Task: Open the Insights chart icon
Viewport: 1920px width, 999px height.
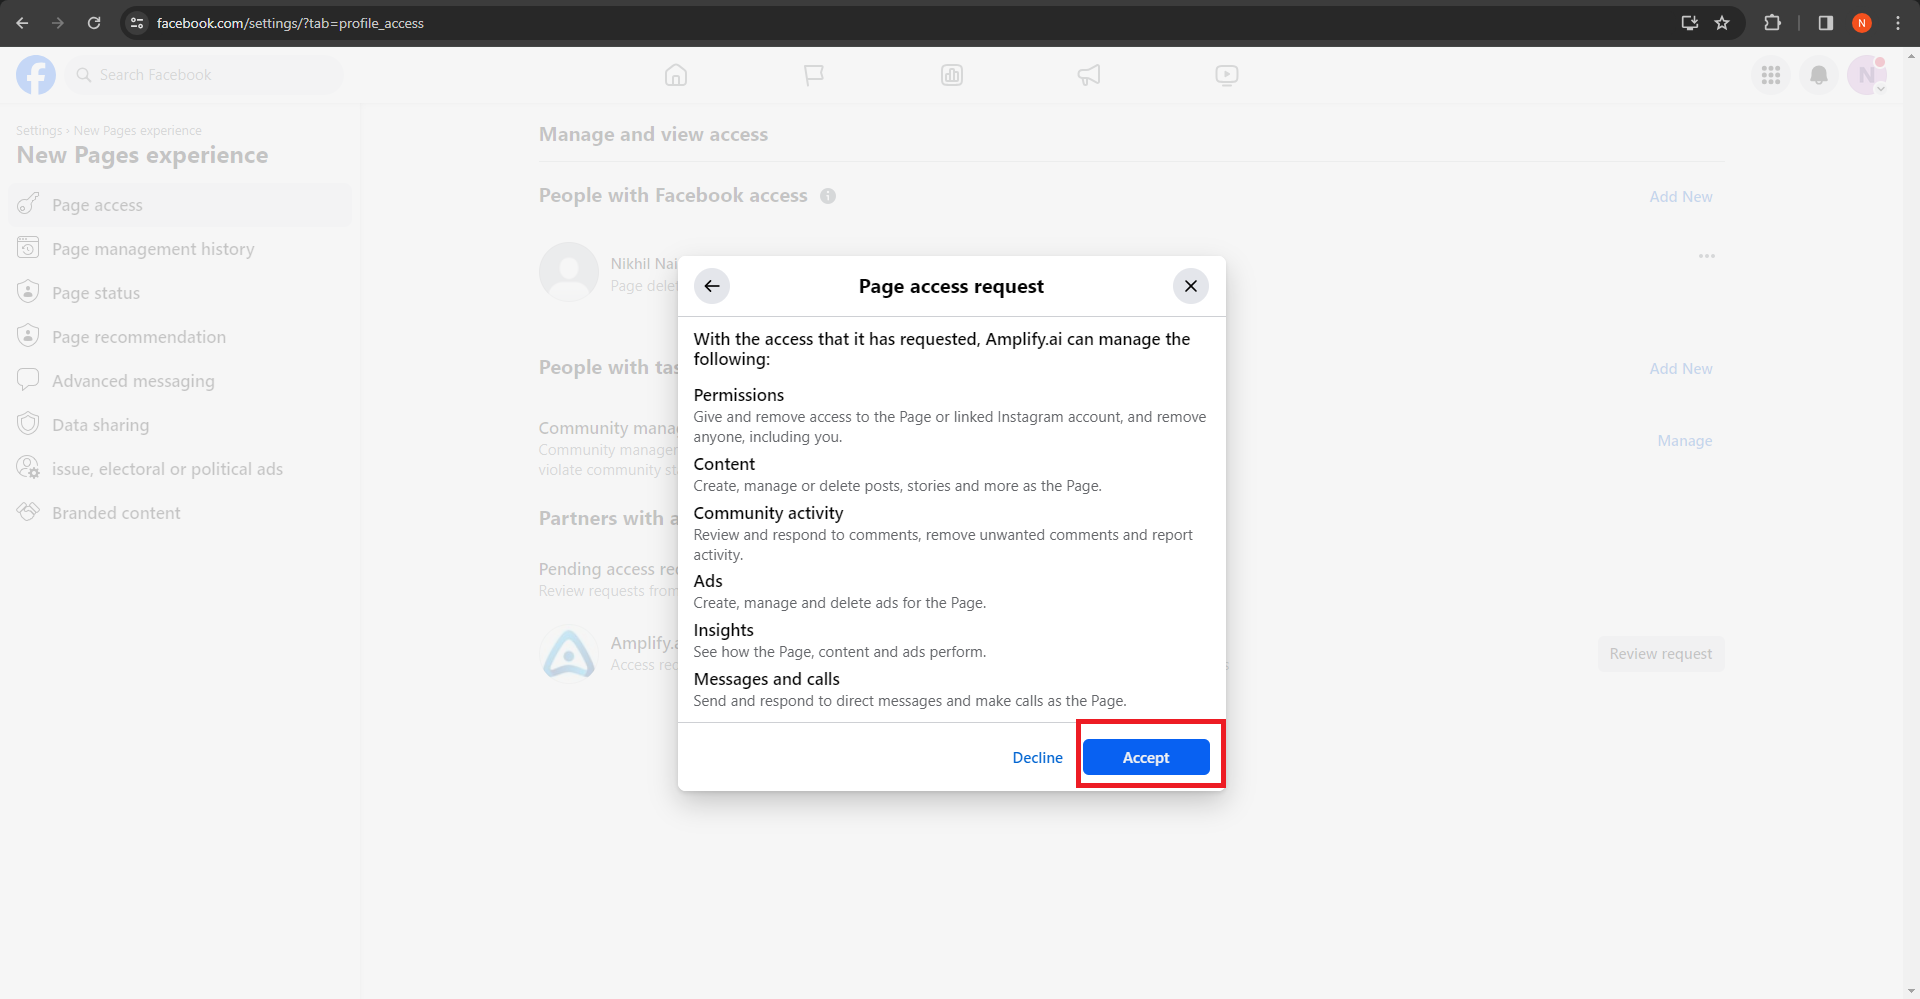Action: pyautogui.click(x=952, y=75)
